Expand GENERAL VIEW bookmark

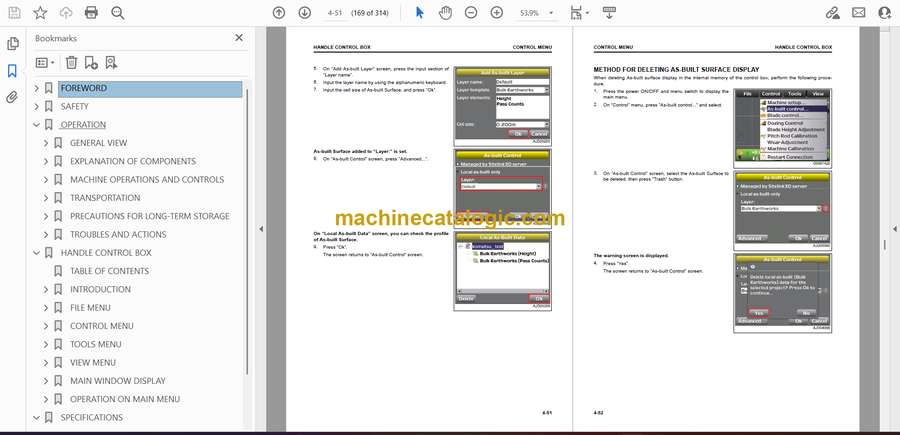(46, 143)
